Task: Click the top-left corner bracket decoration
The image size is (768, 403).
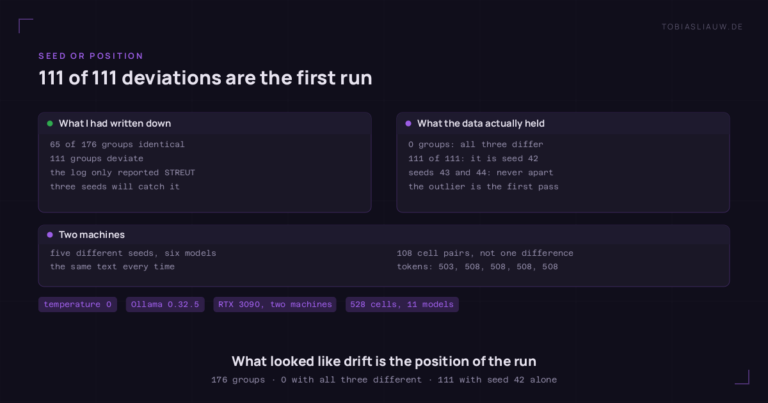Action: coord(25,25)
